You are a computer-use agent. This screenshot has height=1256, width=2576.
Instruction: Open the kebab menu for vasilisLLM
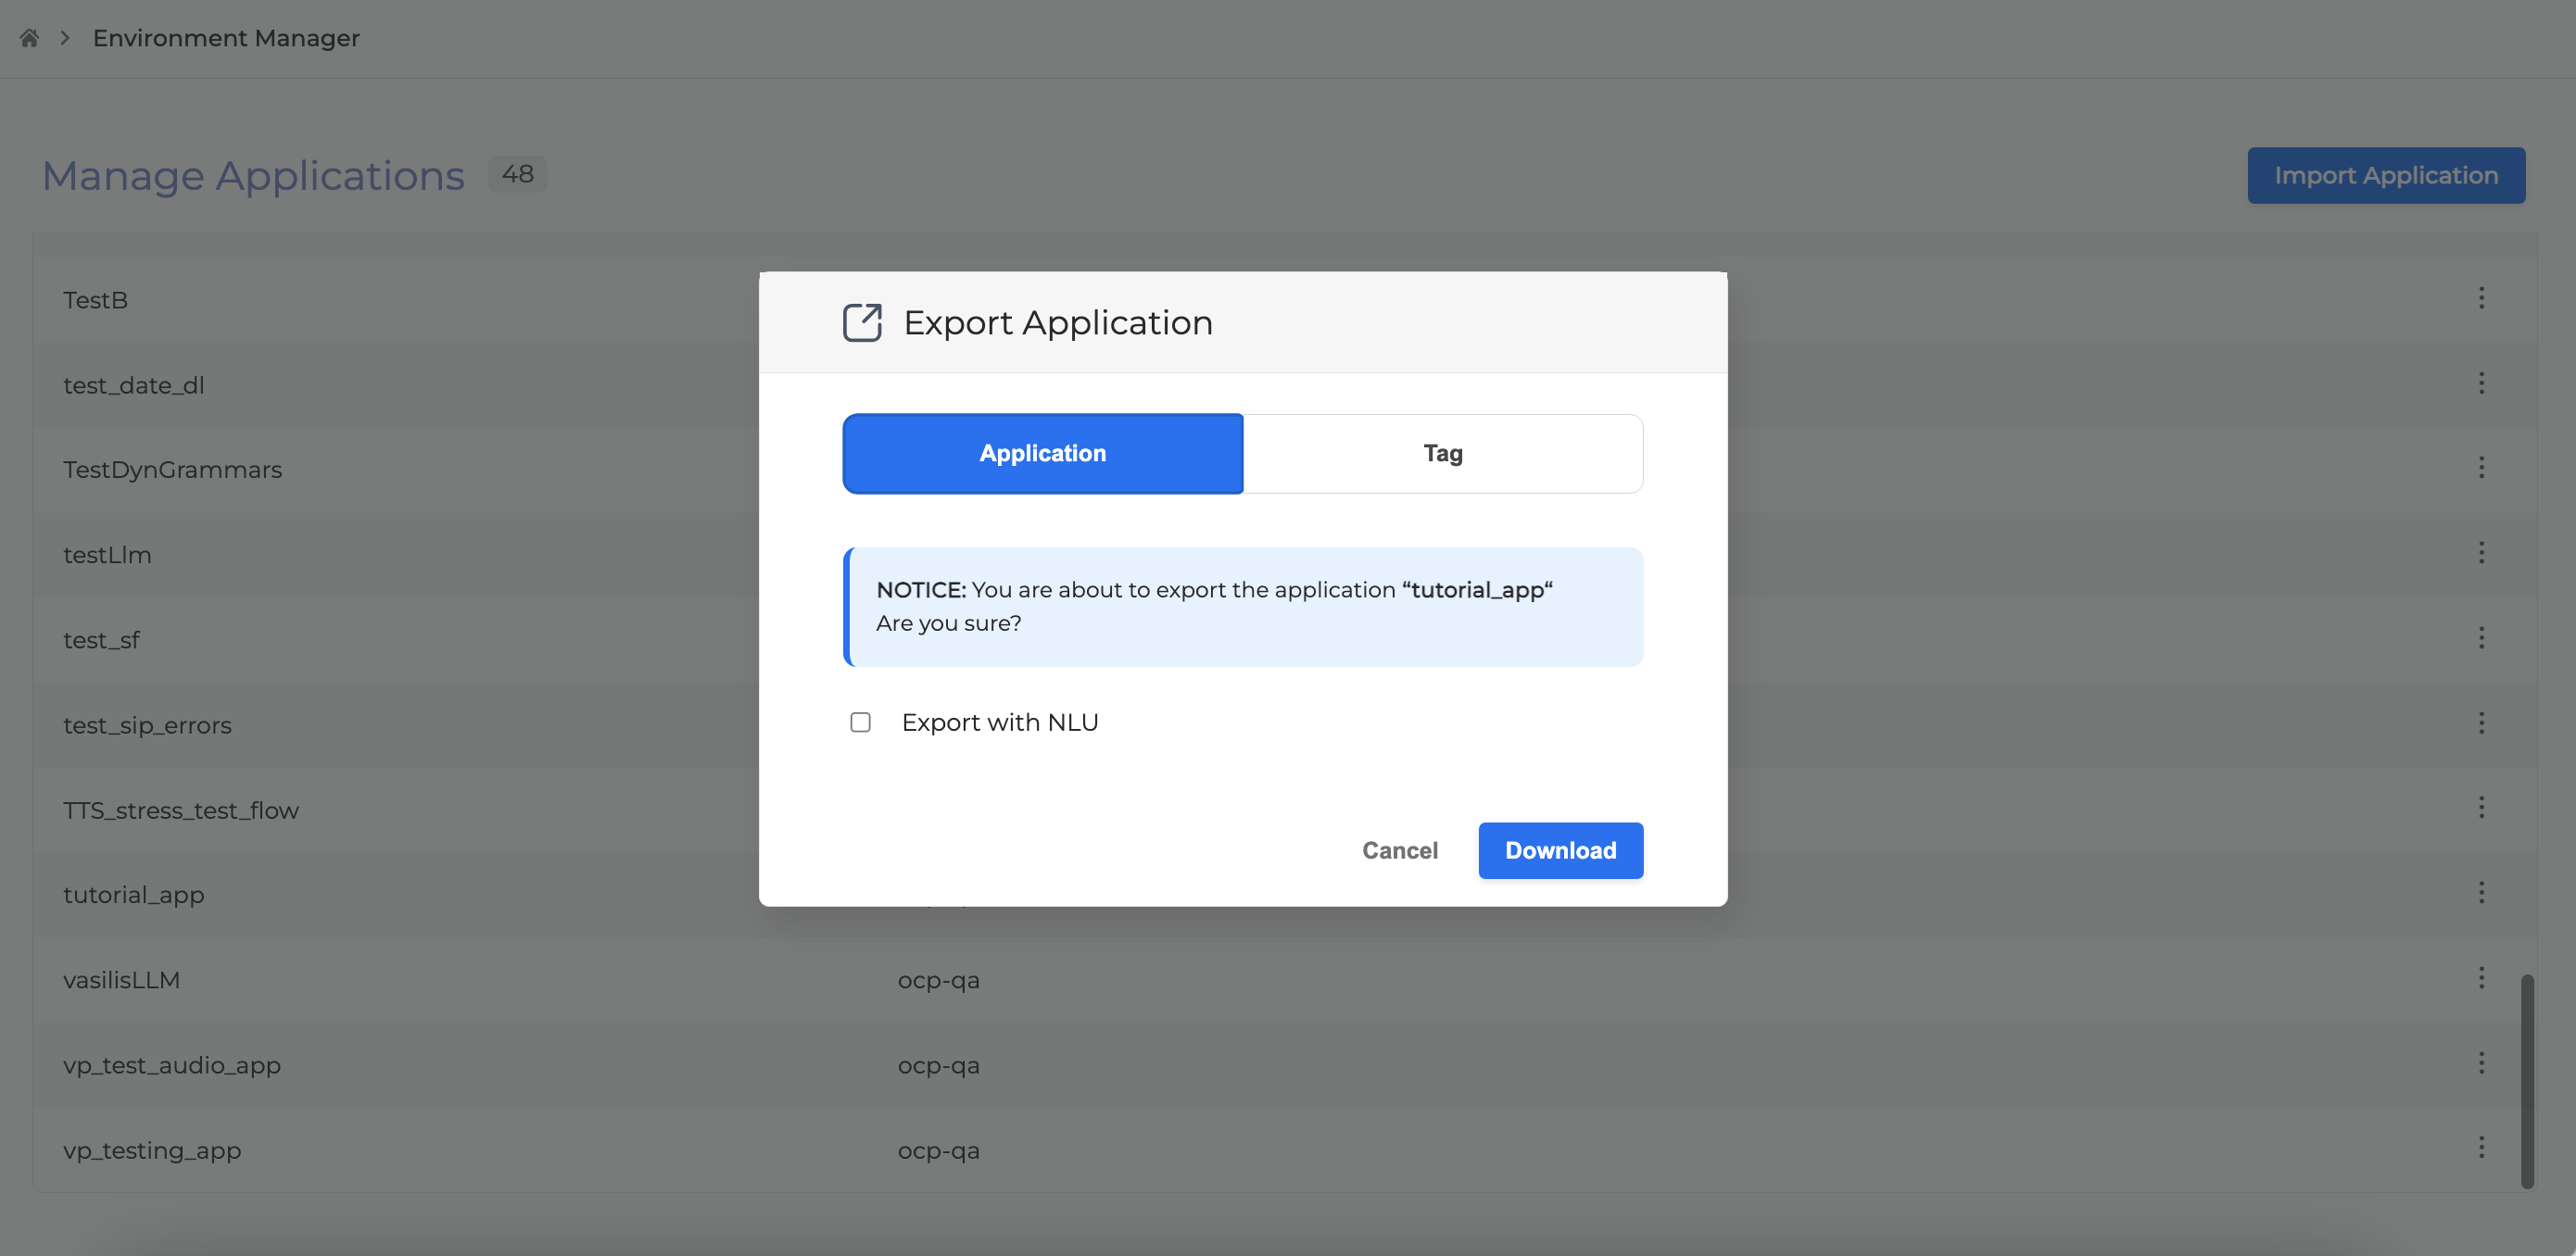click(x=2481, y=978)
